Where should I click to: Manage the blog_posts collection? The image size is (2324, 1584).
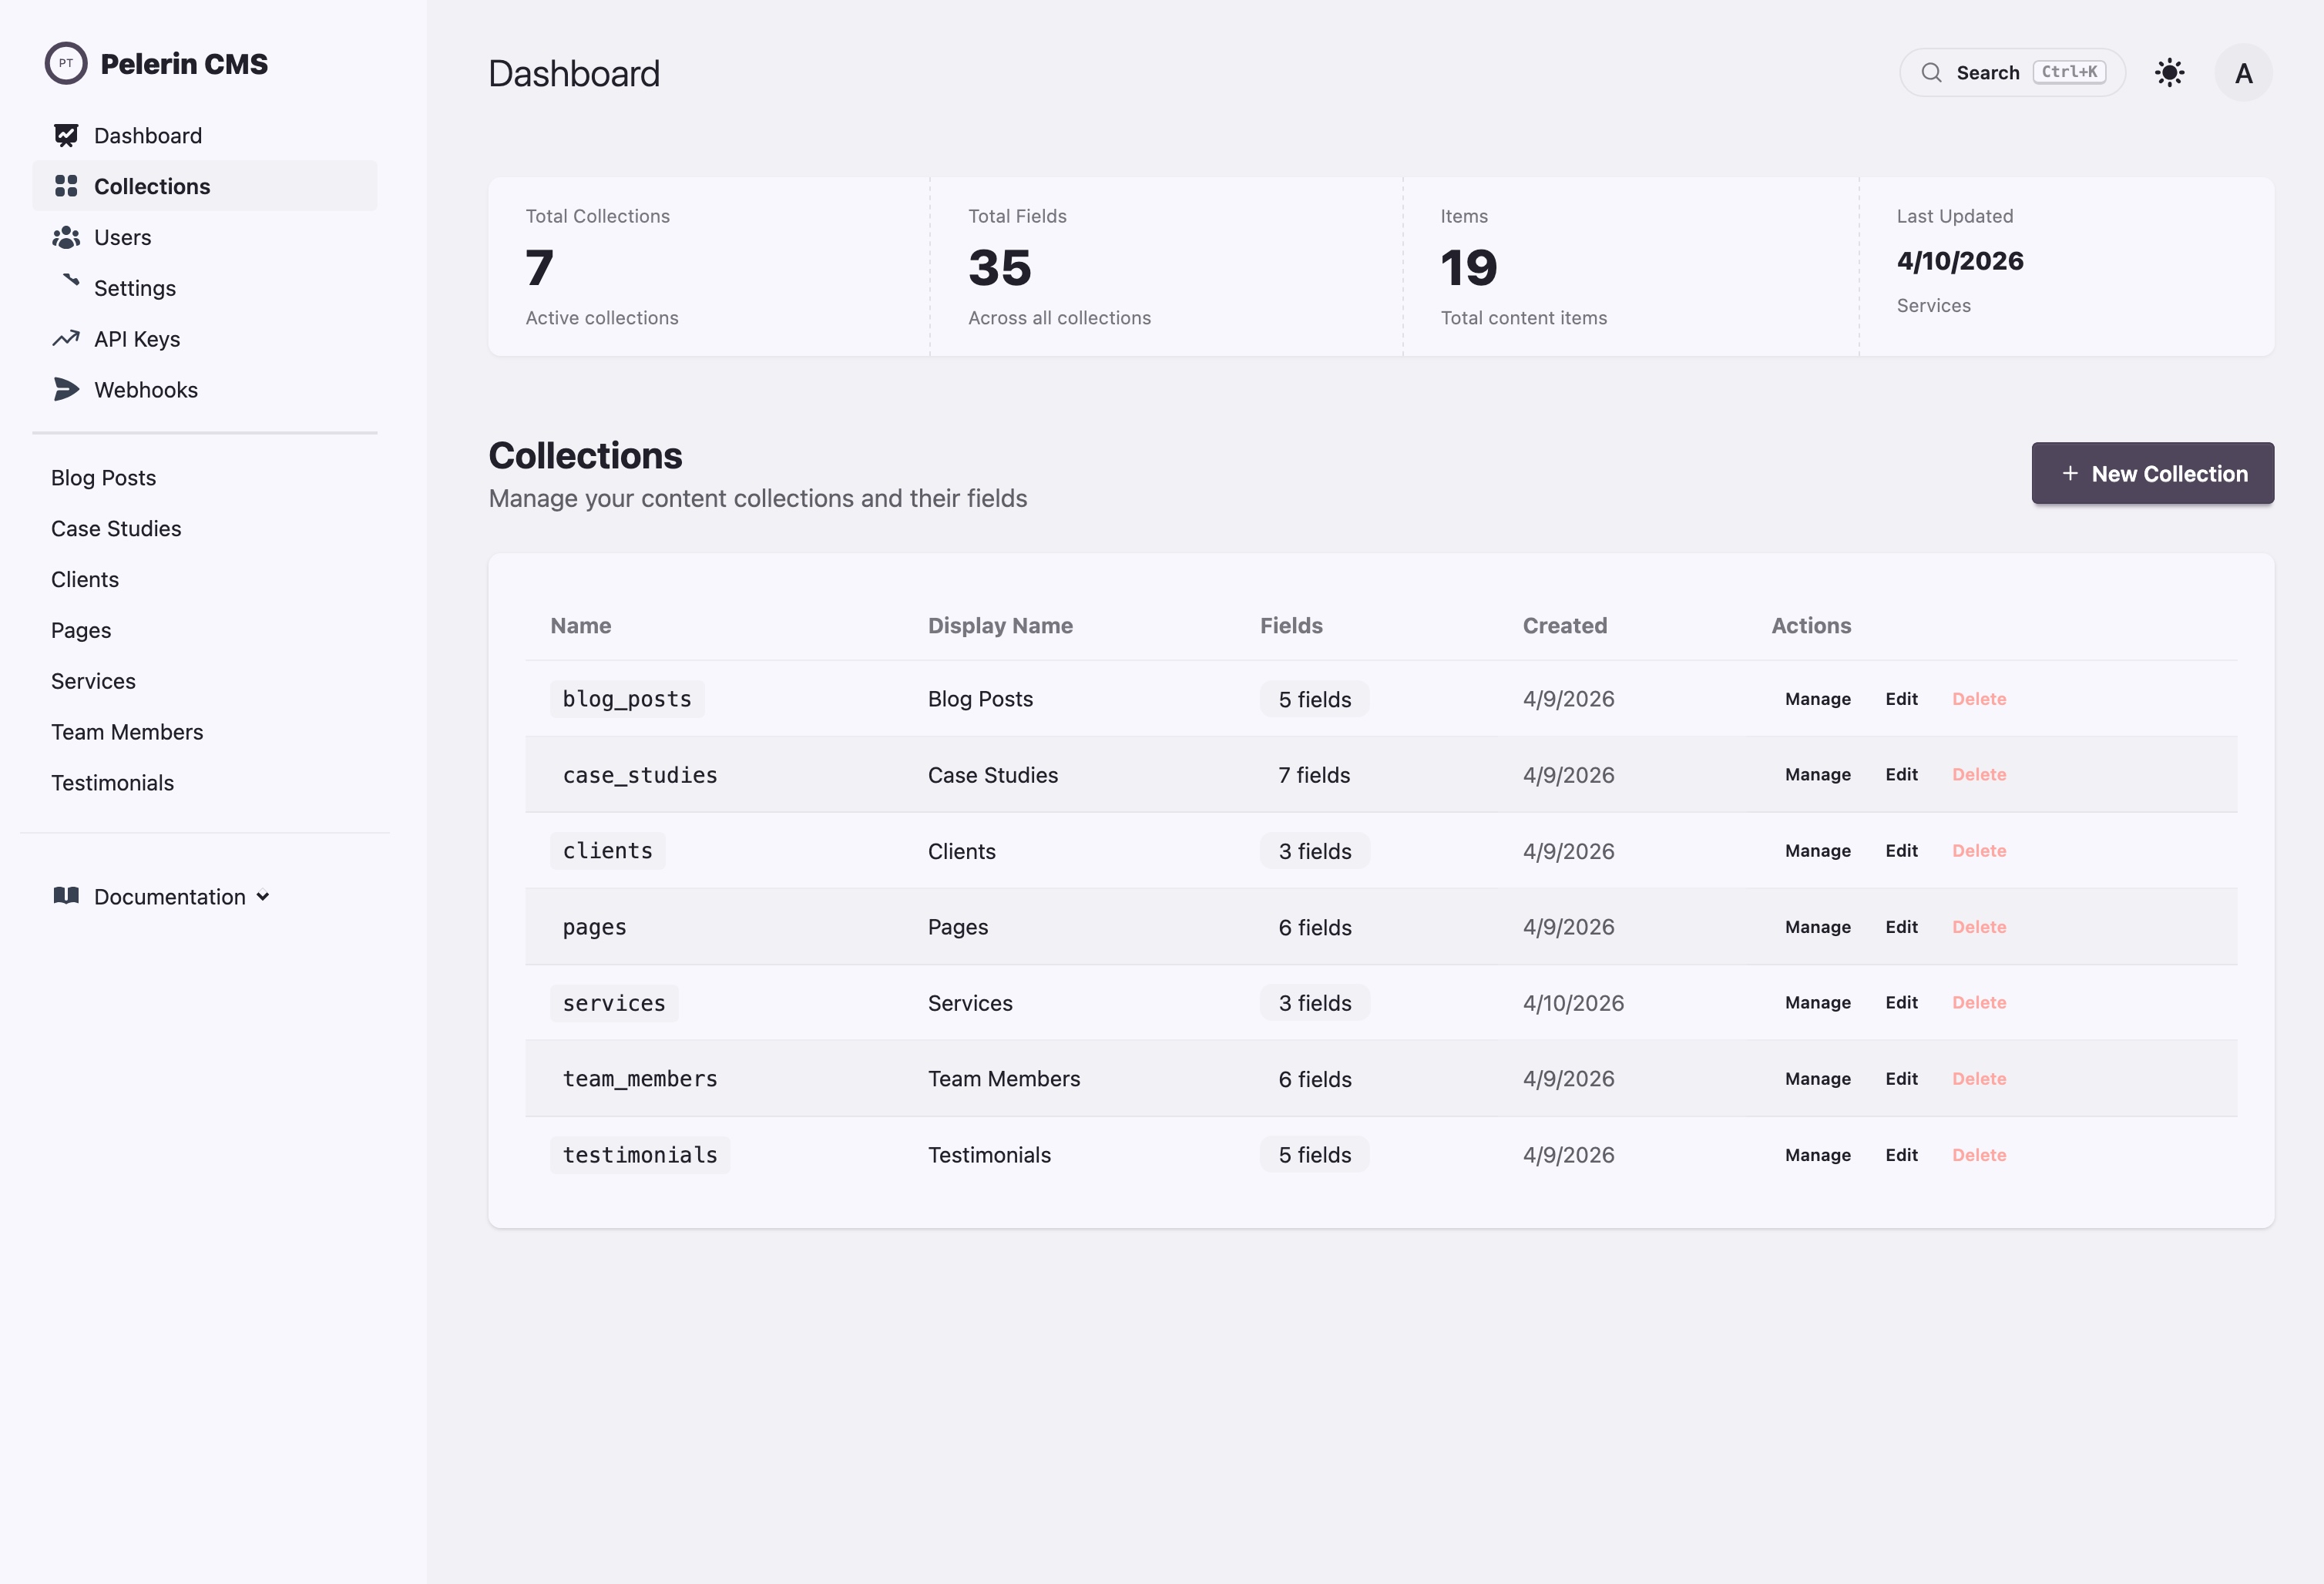pyautogui.click(x=1817, y=698)
